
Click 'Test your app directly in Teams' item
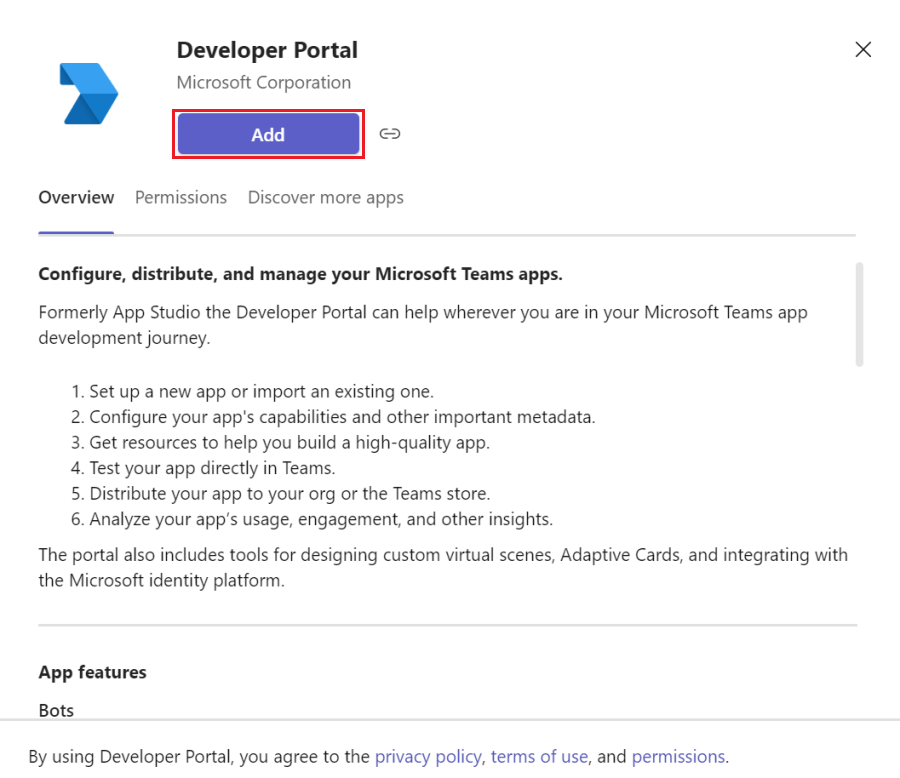pos(203,469)
